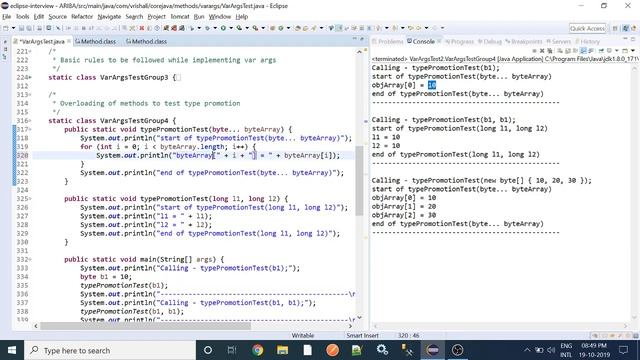640x360 pixels.
Task: Toggle Word Wrap in Console toolbar
Action: coord(576,51)
